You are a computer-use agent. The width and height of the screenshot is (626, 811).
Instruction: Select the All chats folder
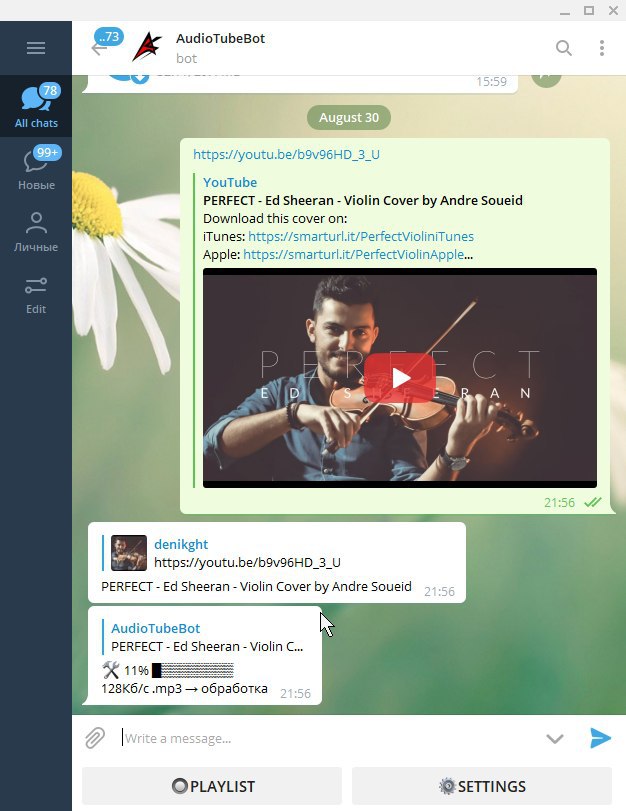36,106
